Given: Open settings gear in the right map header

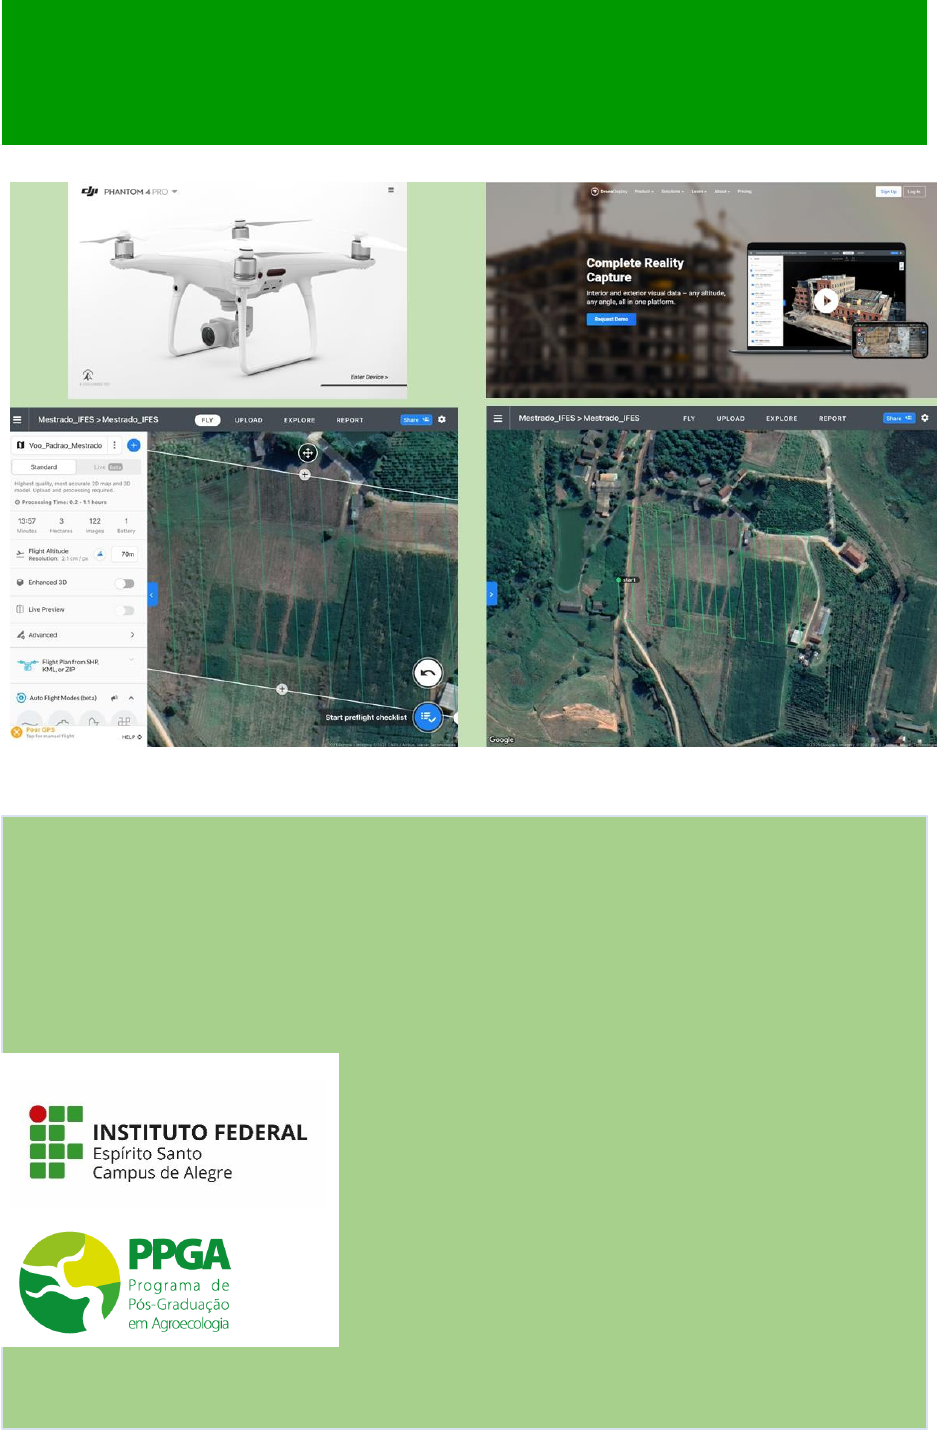Looking at the screenshot, I should point(924,418).
